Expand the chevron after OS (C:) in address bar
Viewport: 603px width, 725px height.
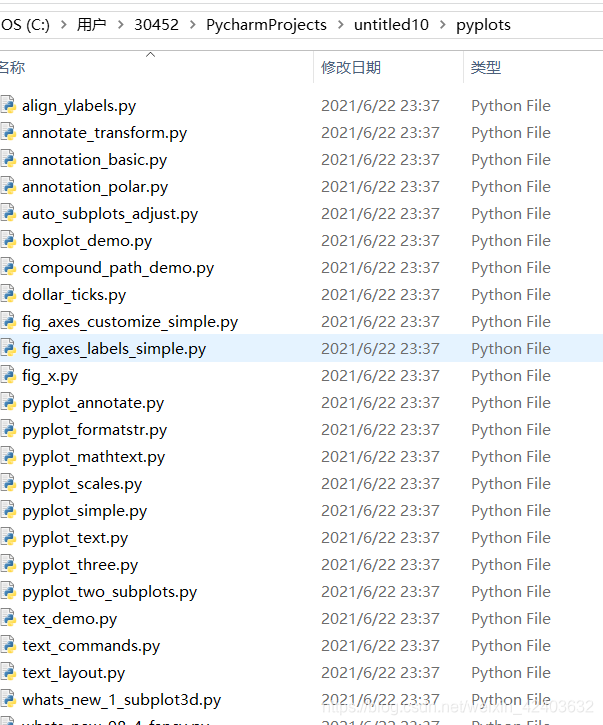[64, 25]
